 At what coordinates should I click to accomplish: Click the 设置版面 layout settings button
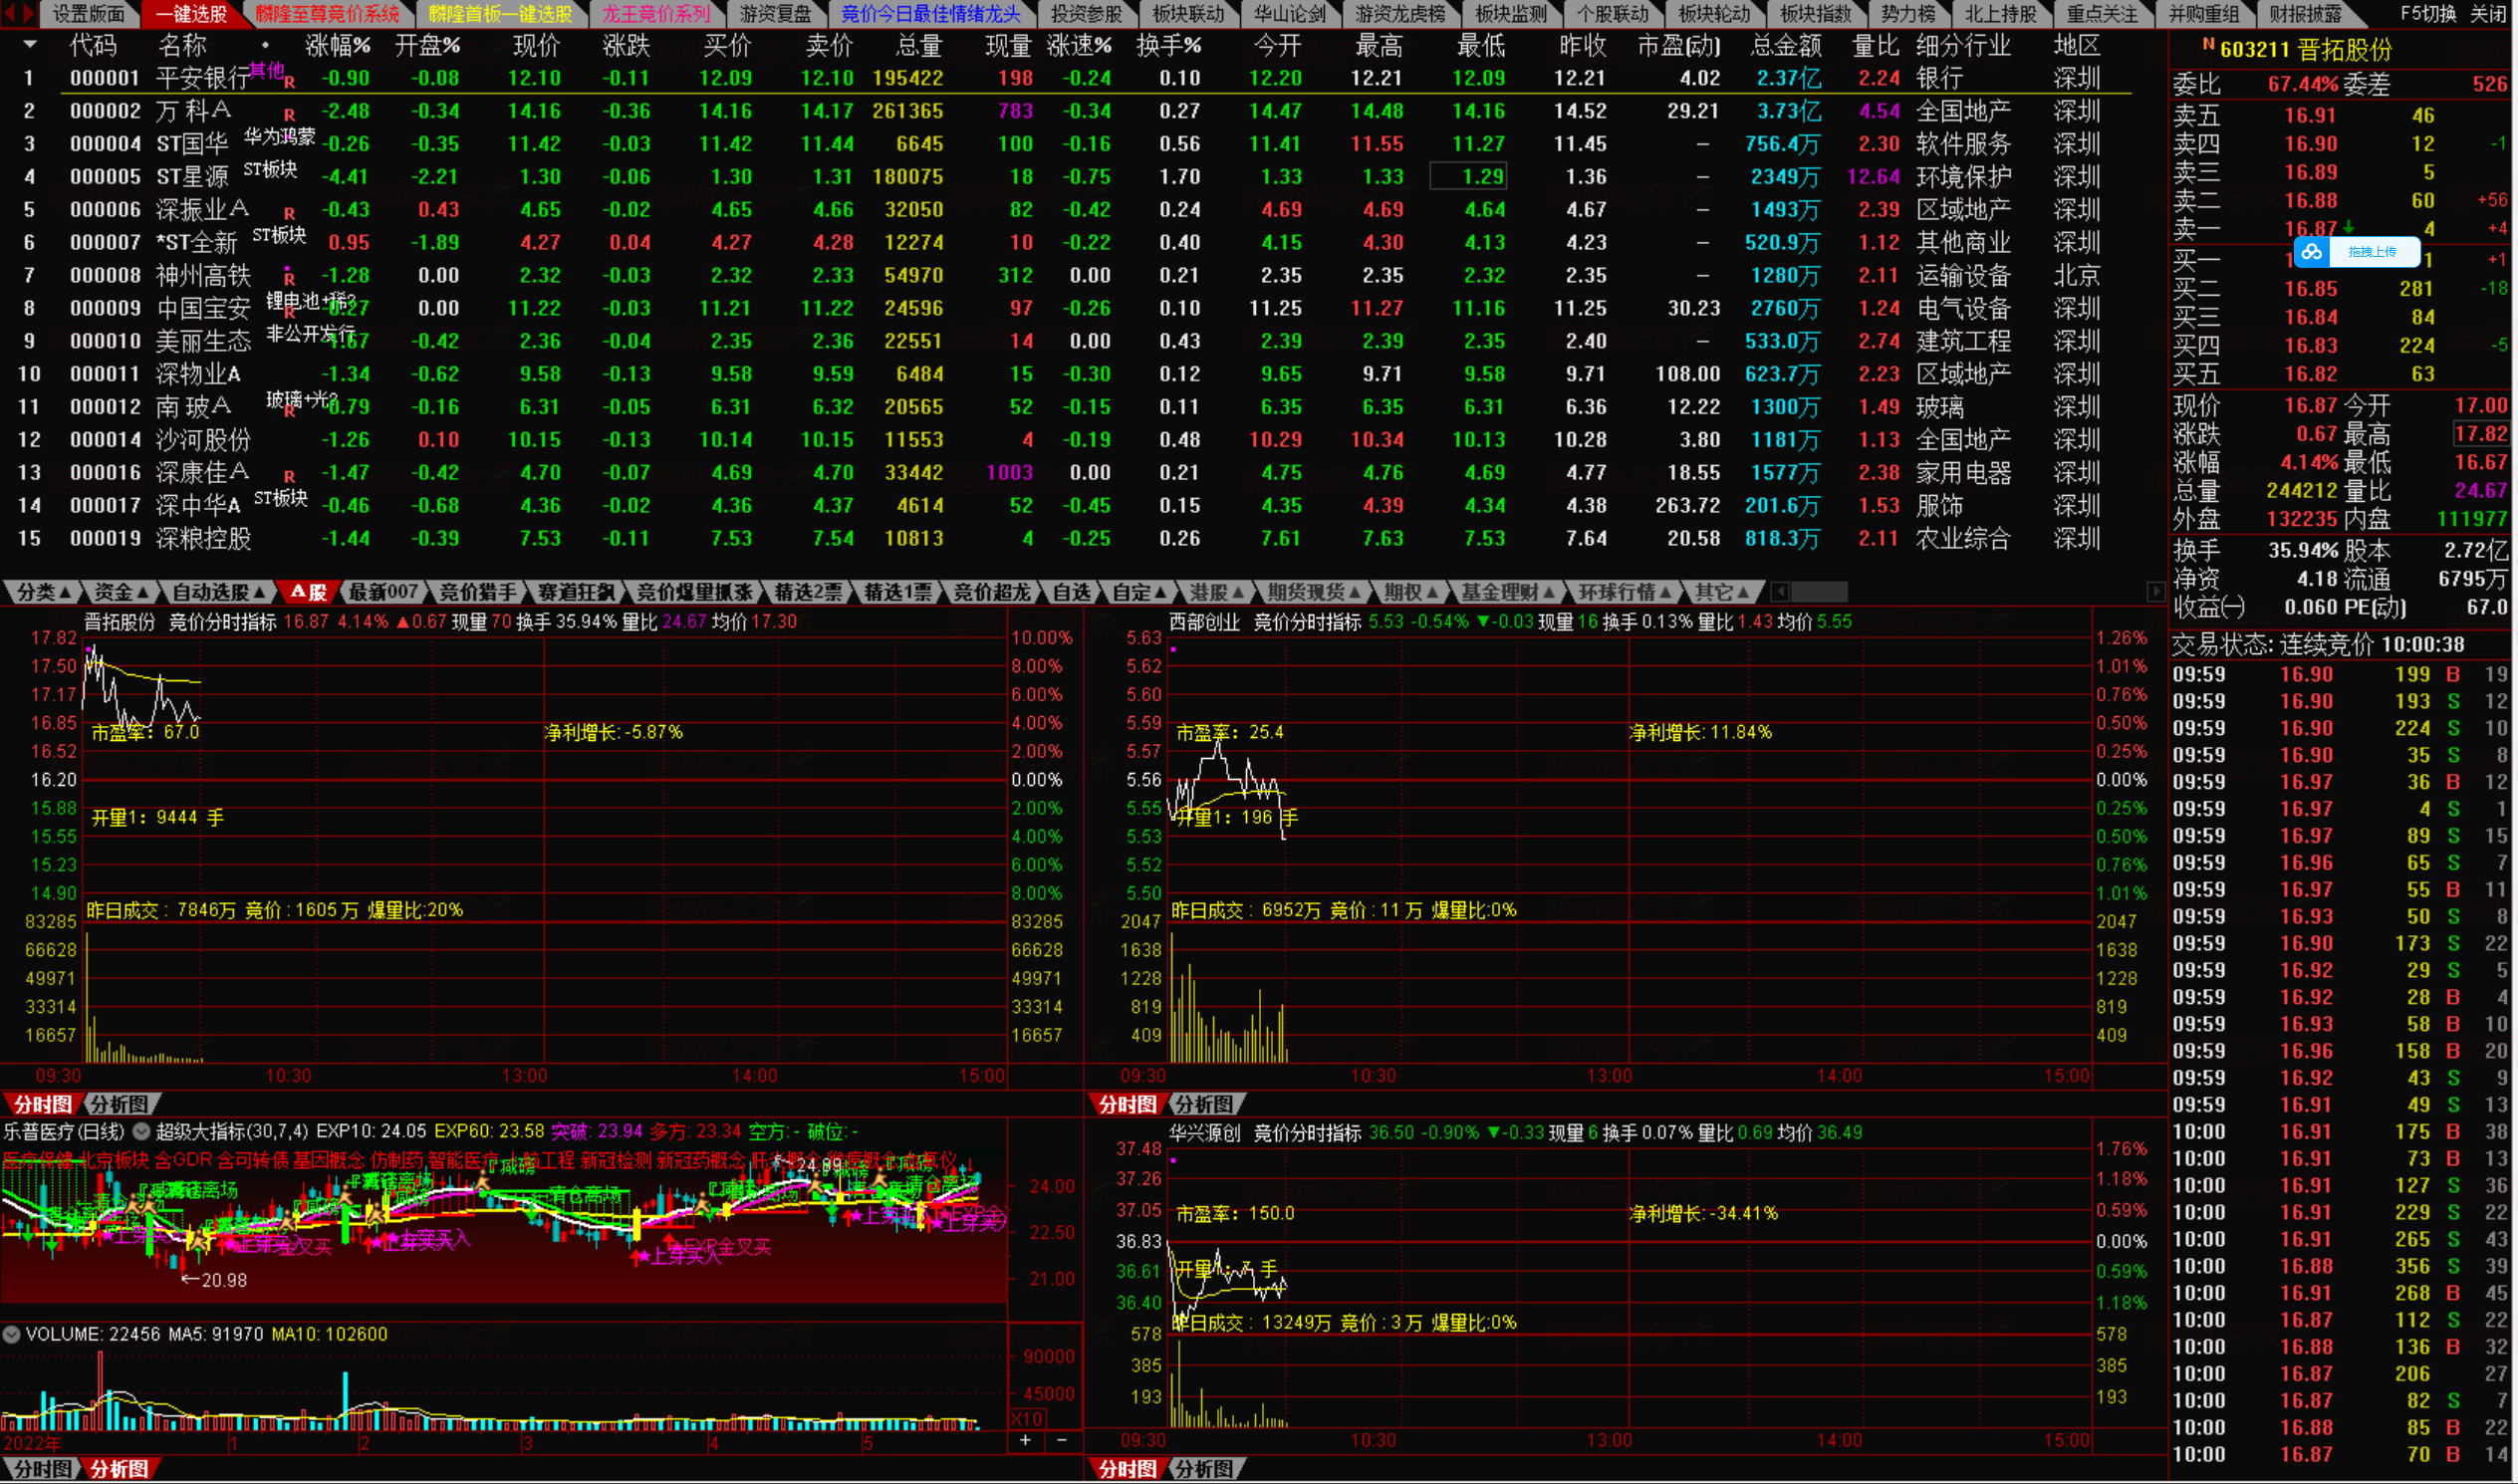point(88,14)
